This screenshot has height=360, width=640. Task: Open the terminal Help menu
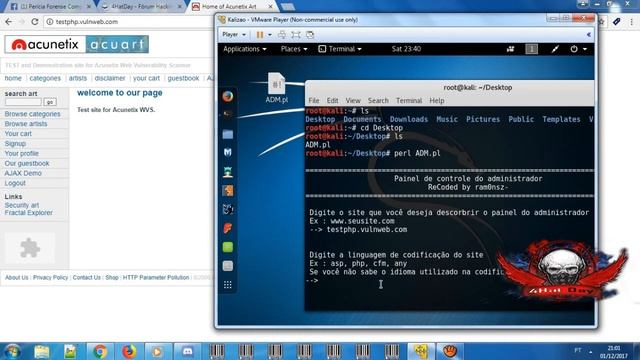click(436, 100)
